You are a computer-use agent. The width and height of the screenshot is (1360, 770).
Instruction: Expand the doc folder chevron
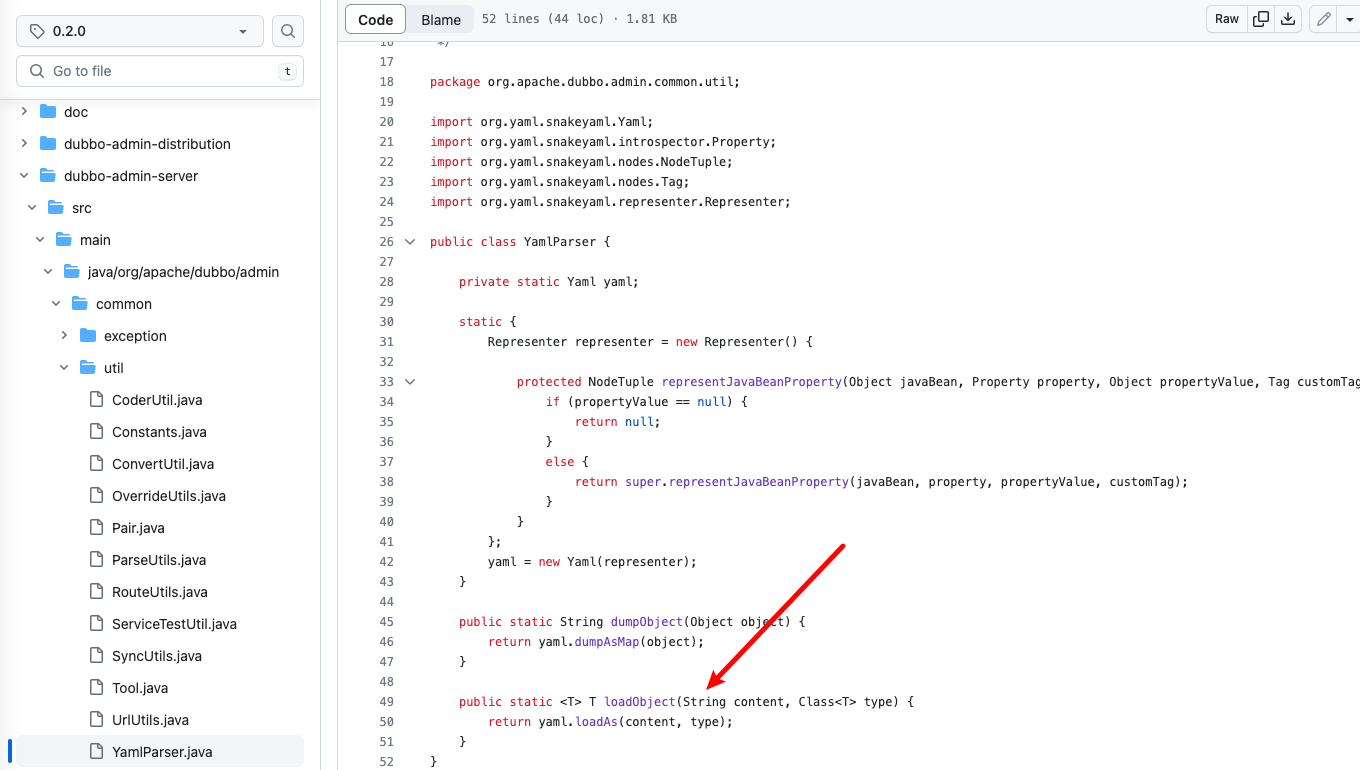pos(24,112)
